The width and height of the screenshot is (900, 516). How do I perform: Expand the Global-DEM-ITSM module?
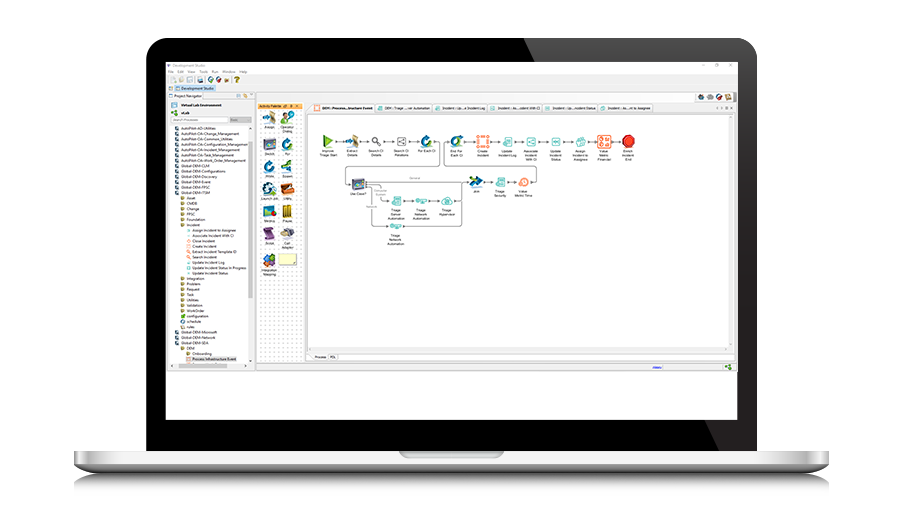[171, 192]
